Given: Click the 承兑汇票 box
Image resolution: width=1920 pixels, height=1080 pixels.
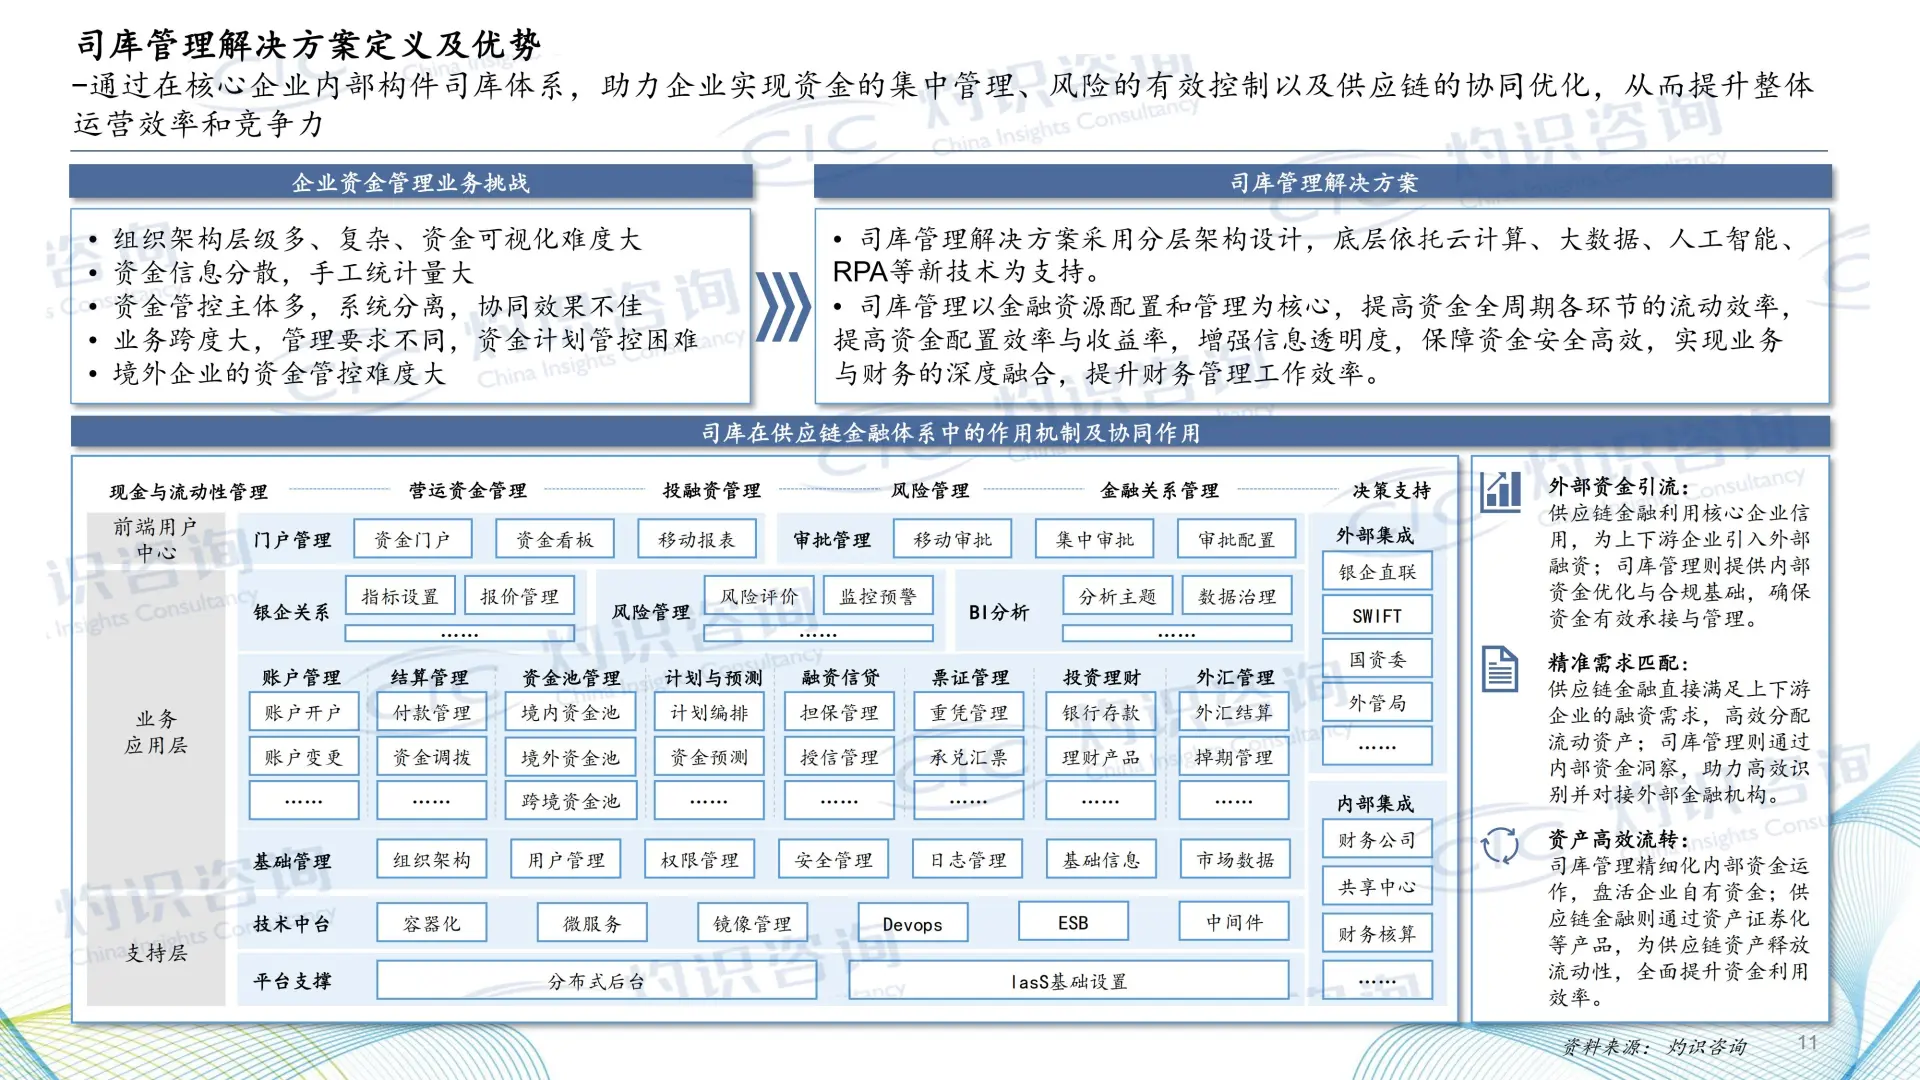Looking at the screenshot, I should [x=968, y=758].
